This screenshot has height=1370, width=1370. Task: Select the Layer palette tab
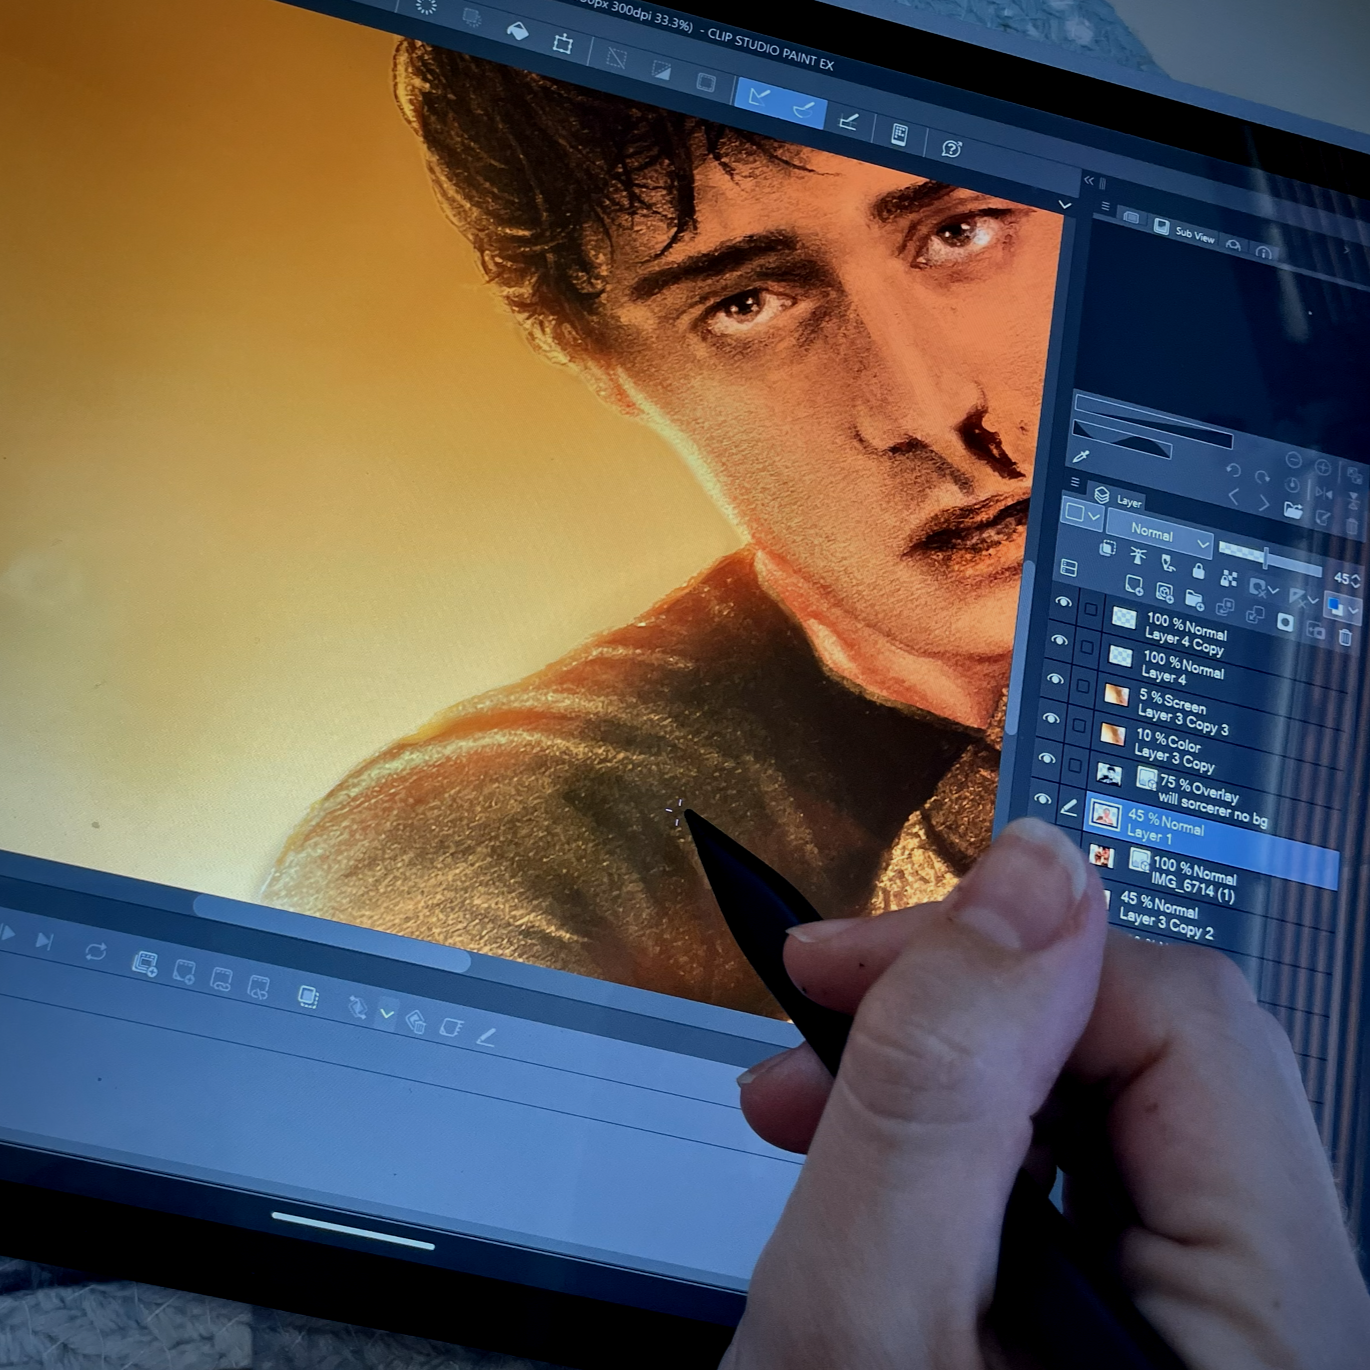[1118, 497]
